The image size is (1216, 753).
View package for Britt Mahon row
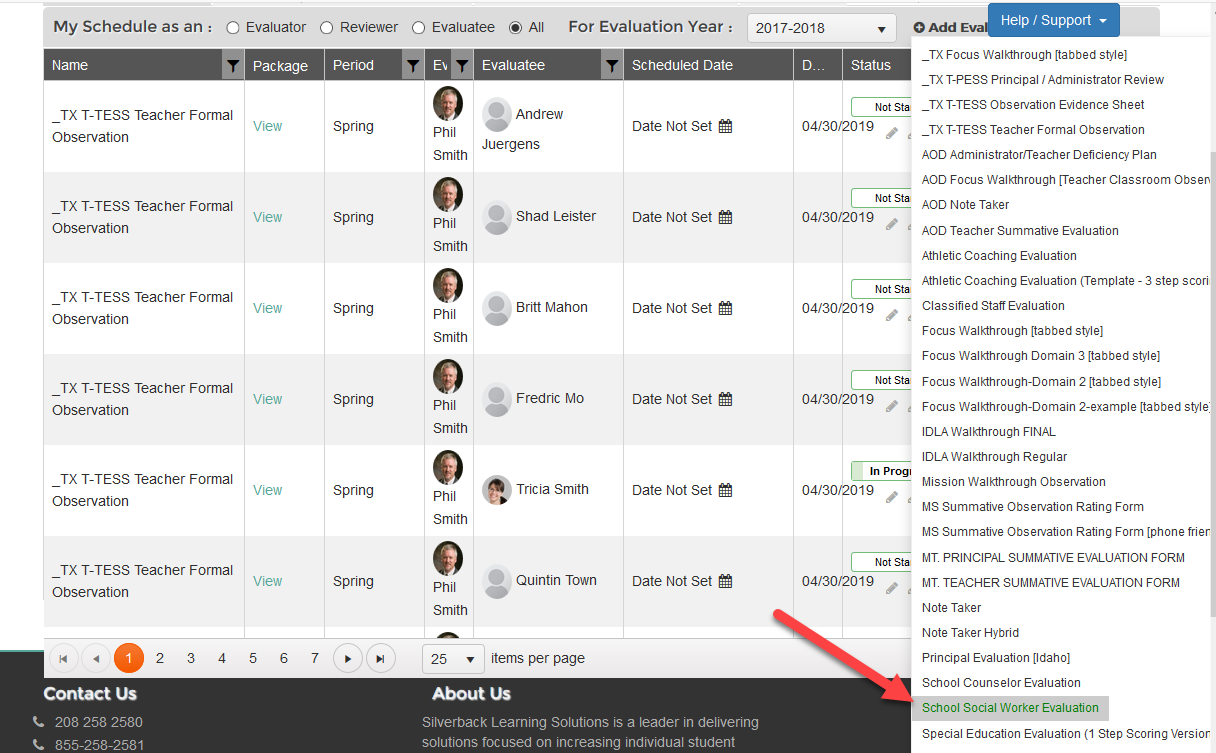(267, 308)
